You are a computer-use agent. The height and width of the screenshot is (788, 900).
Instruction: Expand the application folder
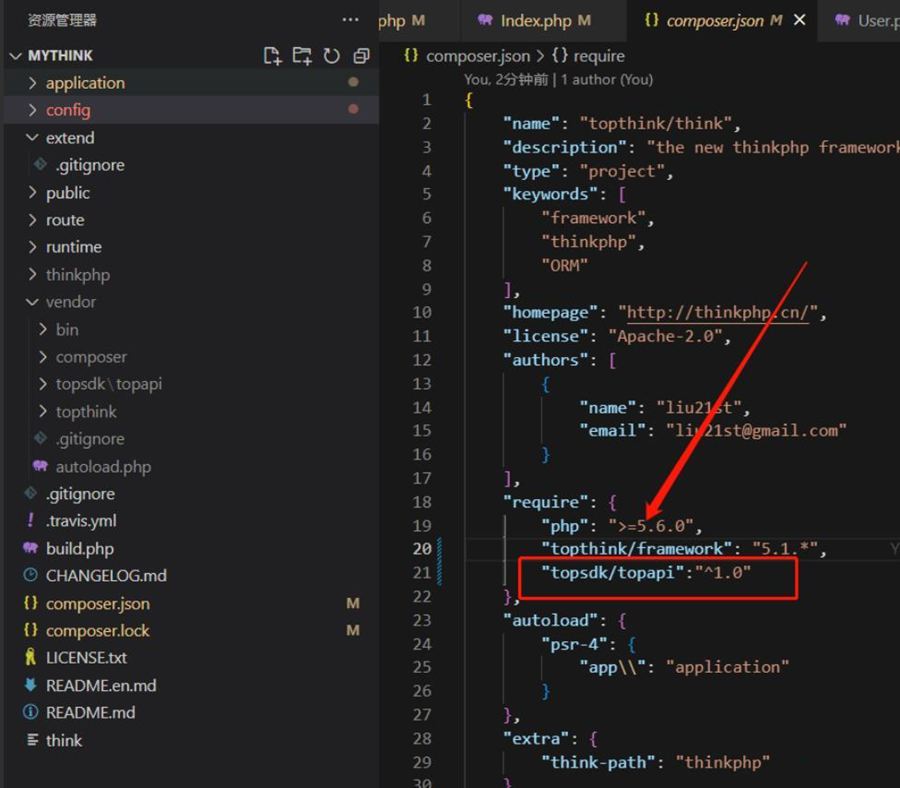(x=85, y=83)
